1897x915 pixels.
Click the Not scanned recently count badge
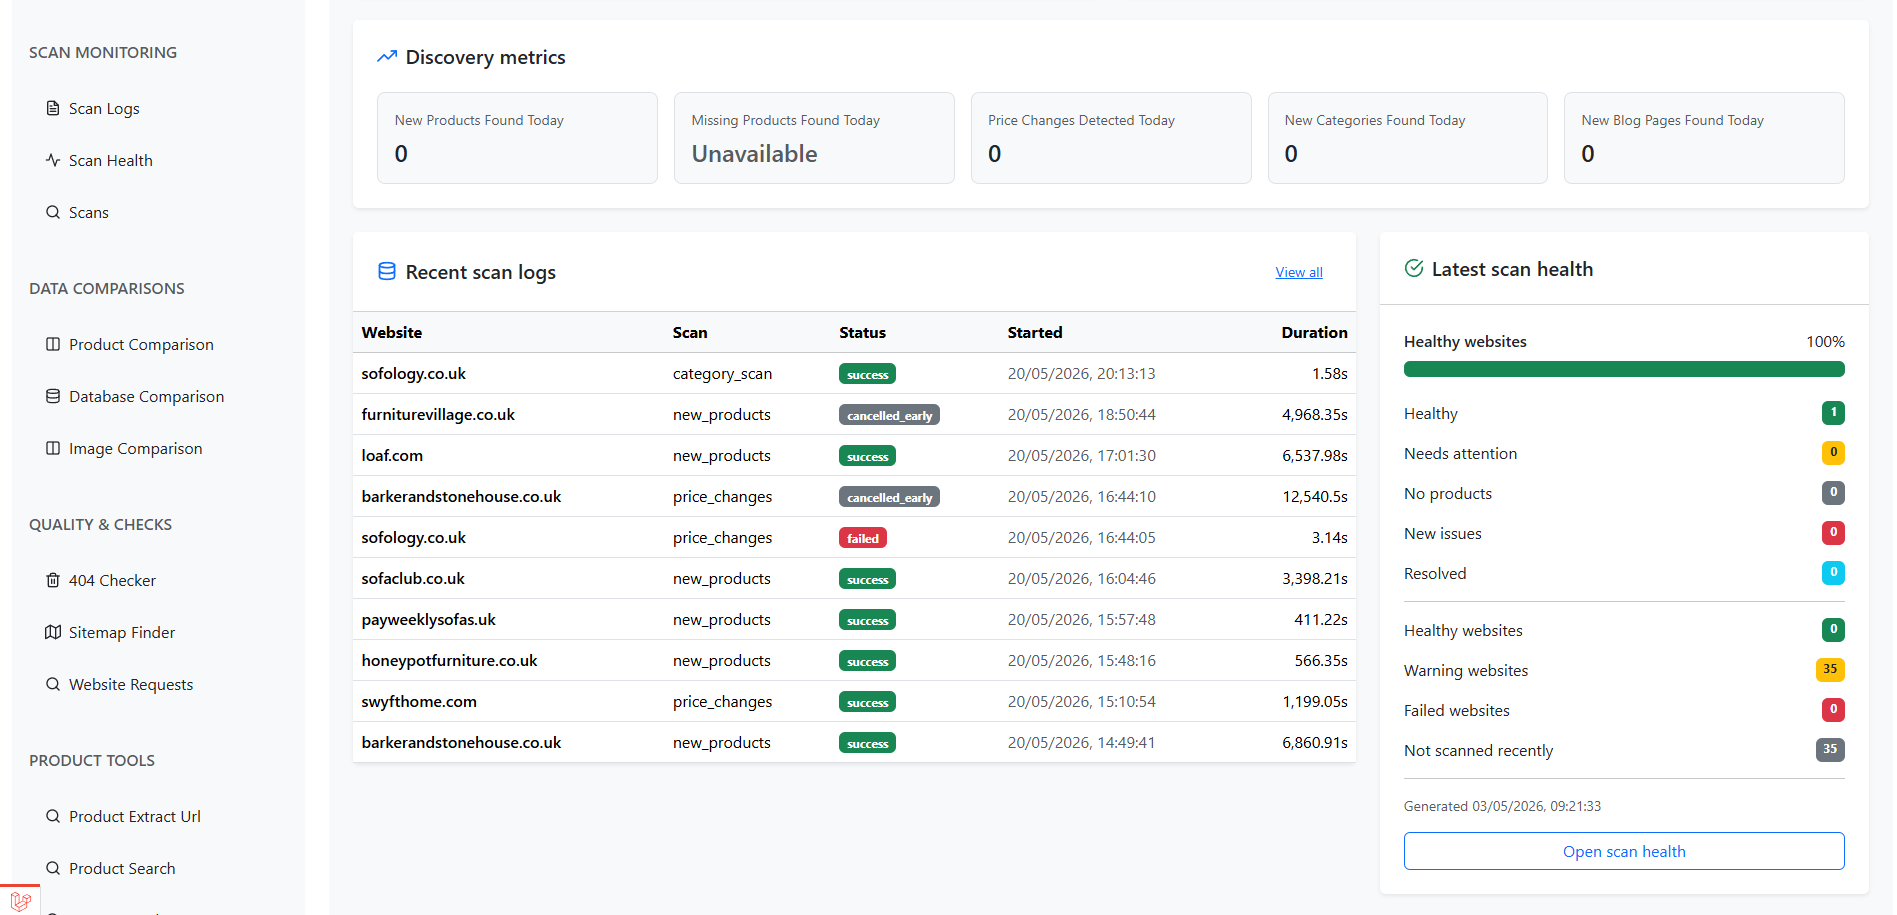(1830, 749)
